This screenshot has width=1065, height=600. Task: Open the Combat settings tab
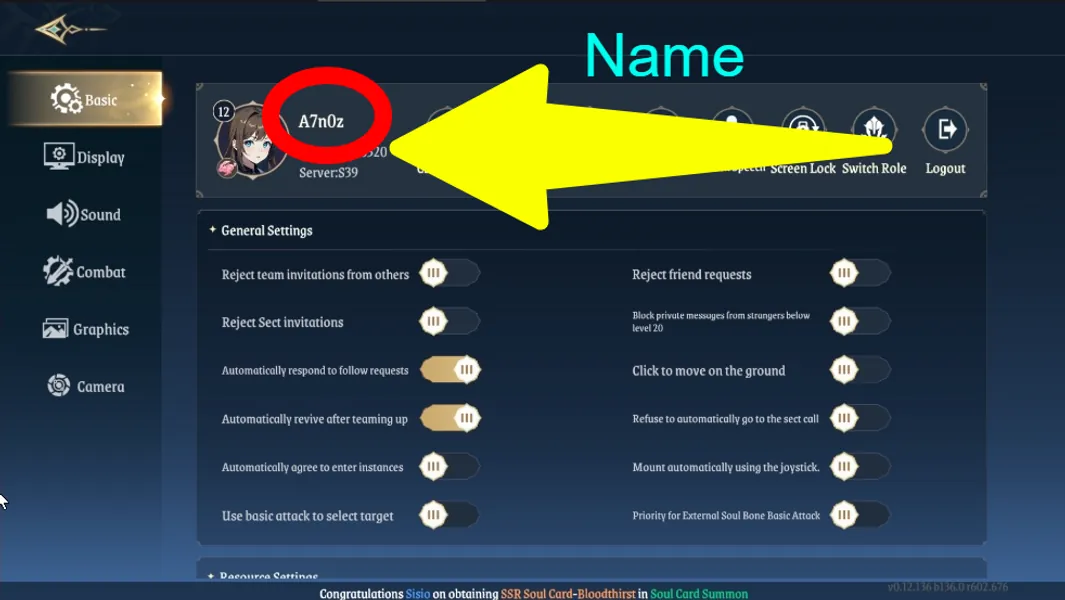coord(84,272)
